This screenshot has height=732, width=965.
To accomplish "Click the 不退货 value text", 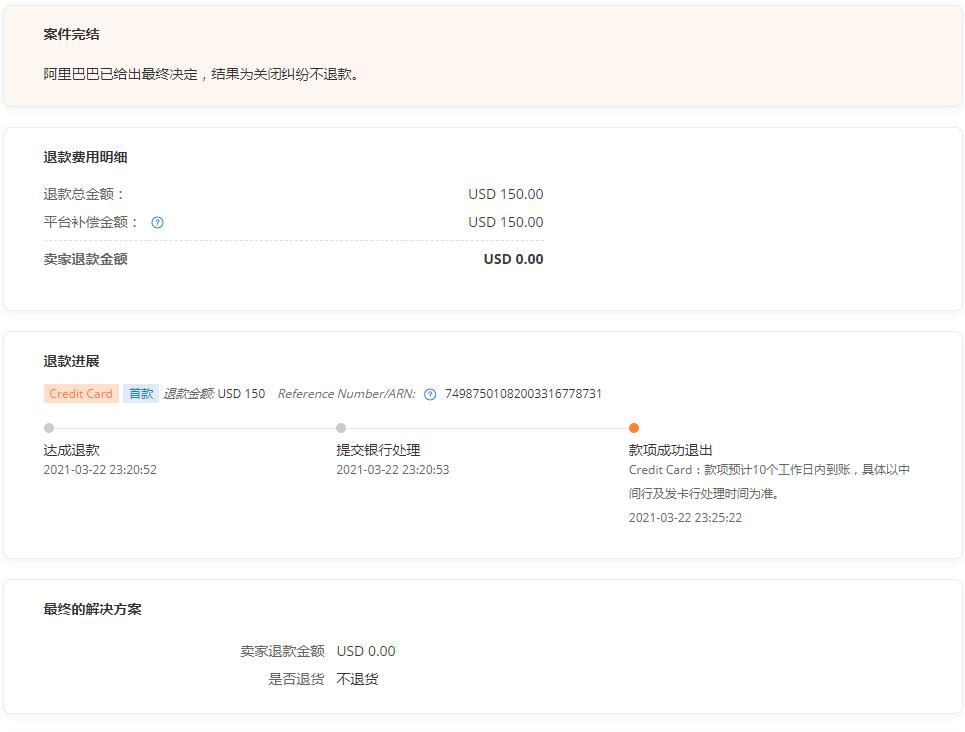I will pos(358,678).
